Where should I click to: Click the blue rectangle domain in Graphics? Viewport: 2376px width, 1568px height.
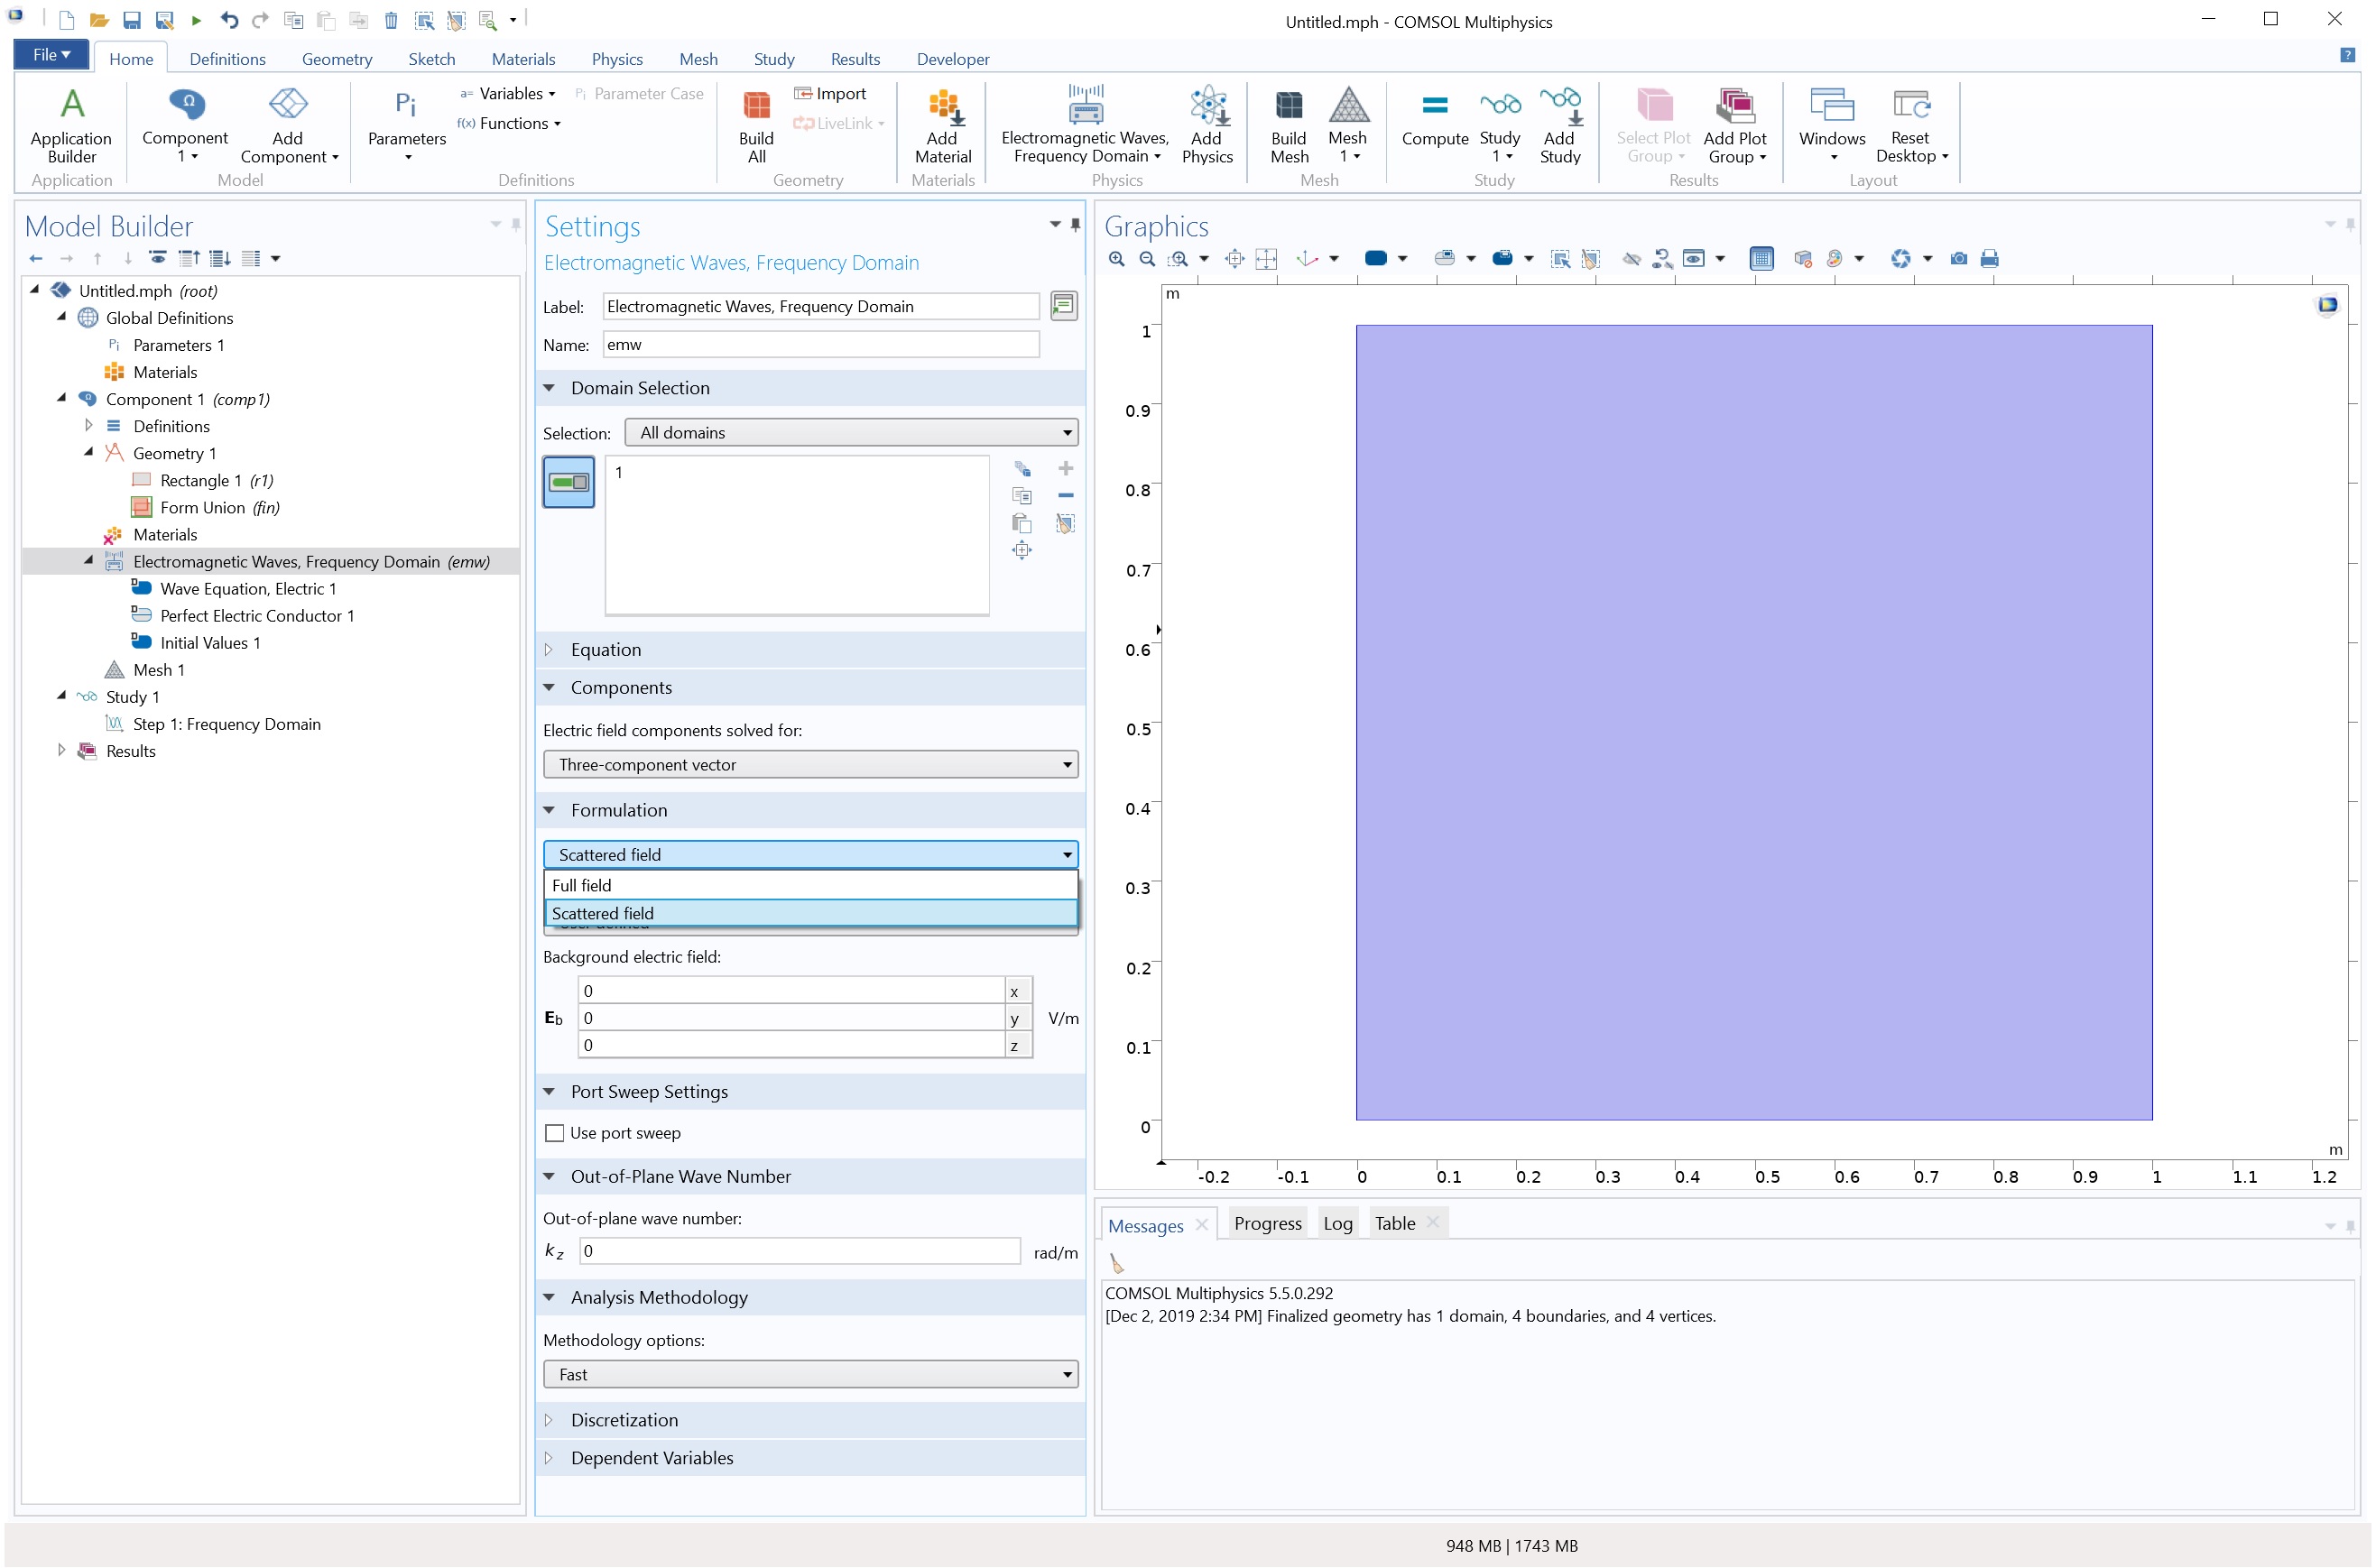tap(1753, 722)
